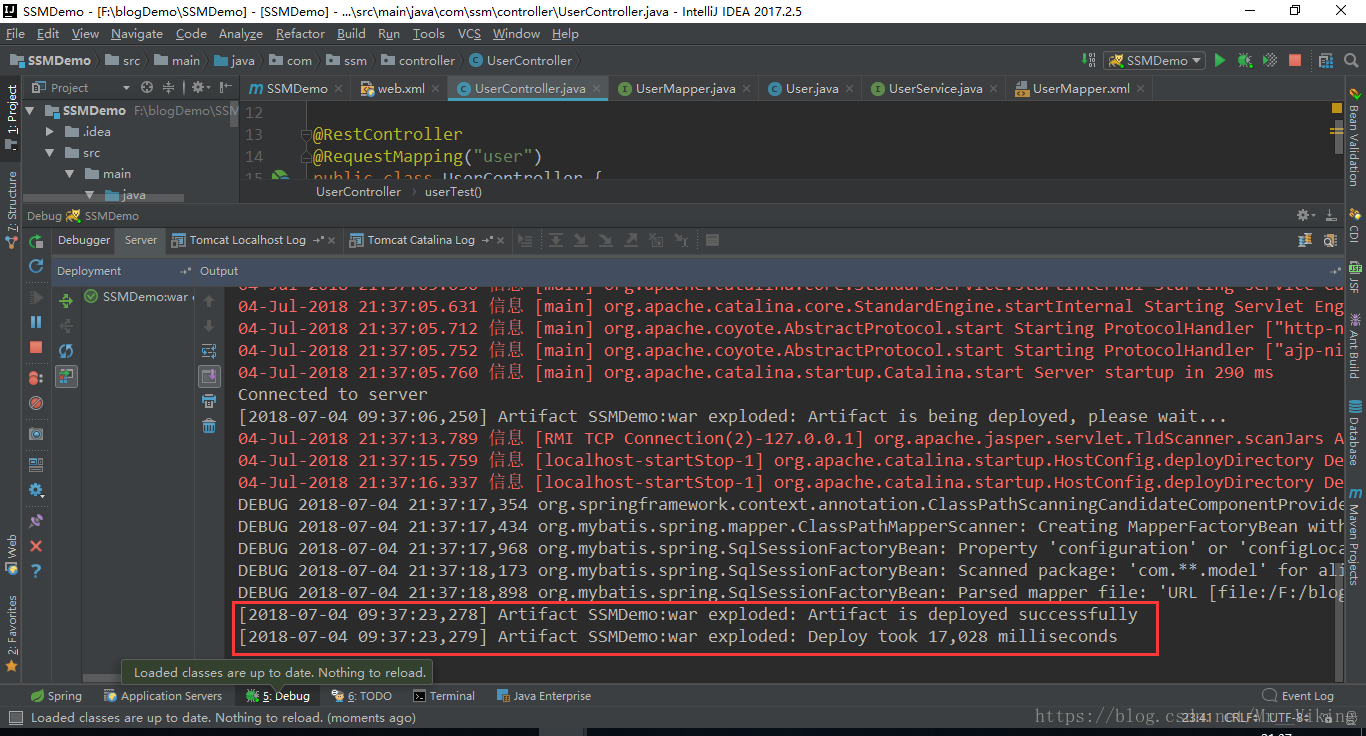This screenshot has height=736, width=1366.
Task: Open the debug settings gear dropdown
Action: [36, 490]
